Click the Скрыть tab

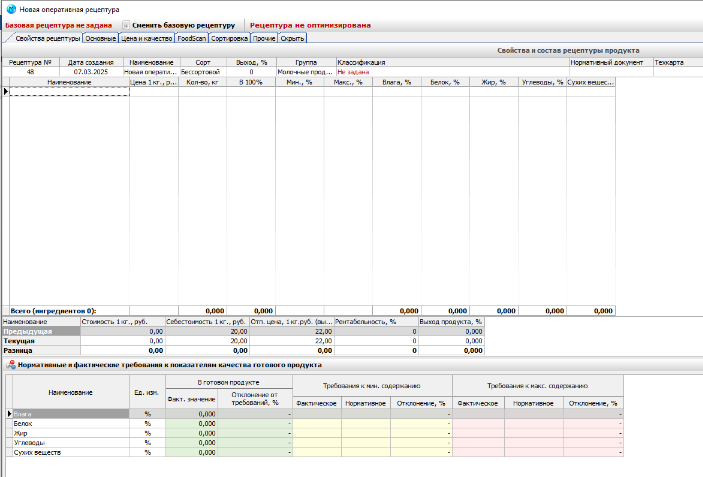[x=292, y=38]
